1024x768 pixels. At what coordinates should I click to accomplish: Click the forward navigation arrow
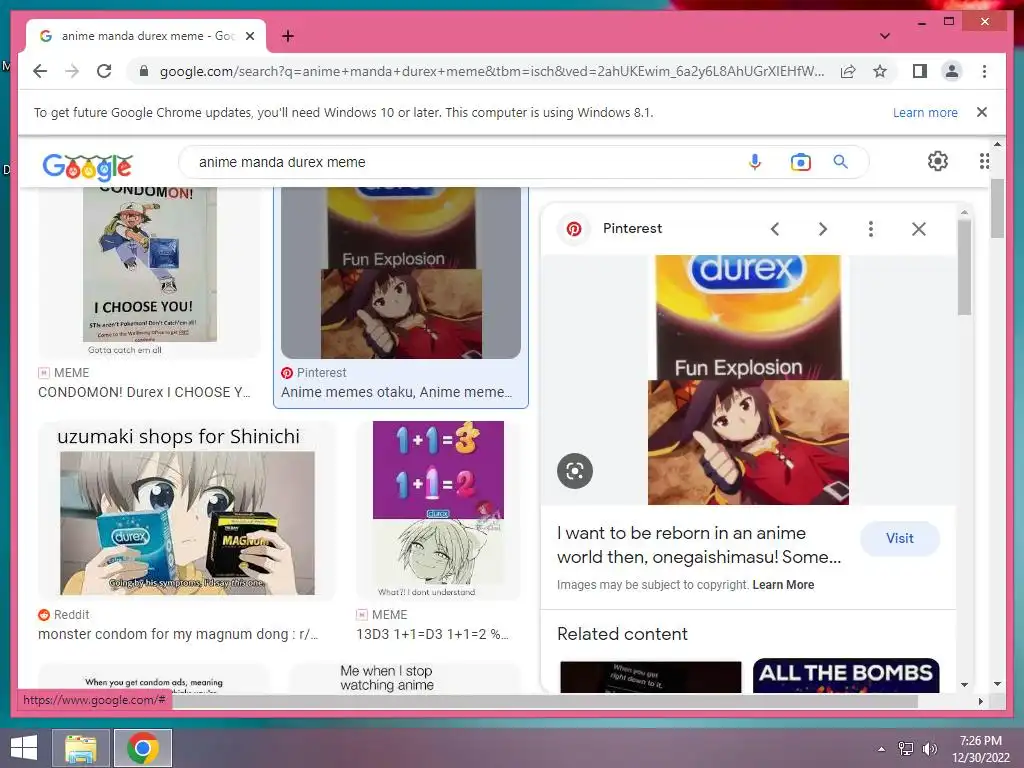coord(72,71)
